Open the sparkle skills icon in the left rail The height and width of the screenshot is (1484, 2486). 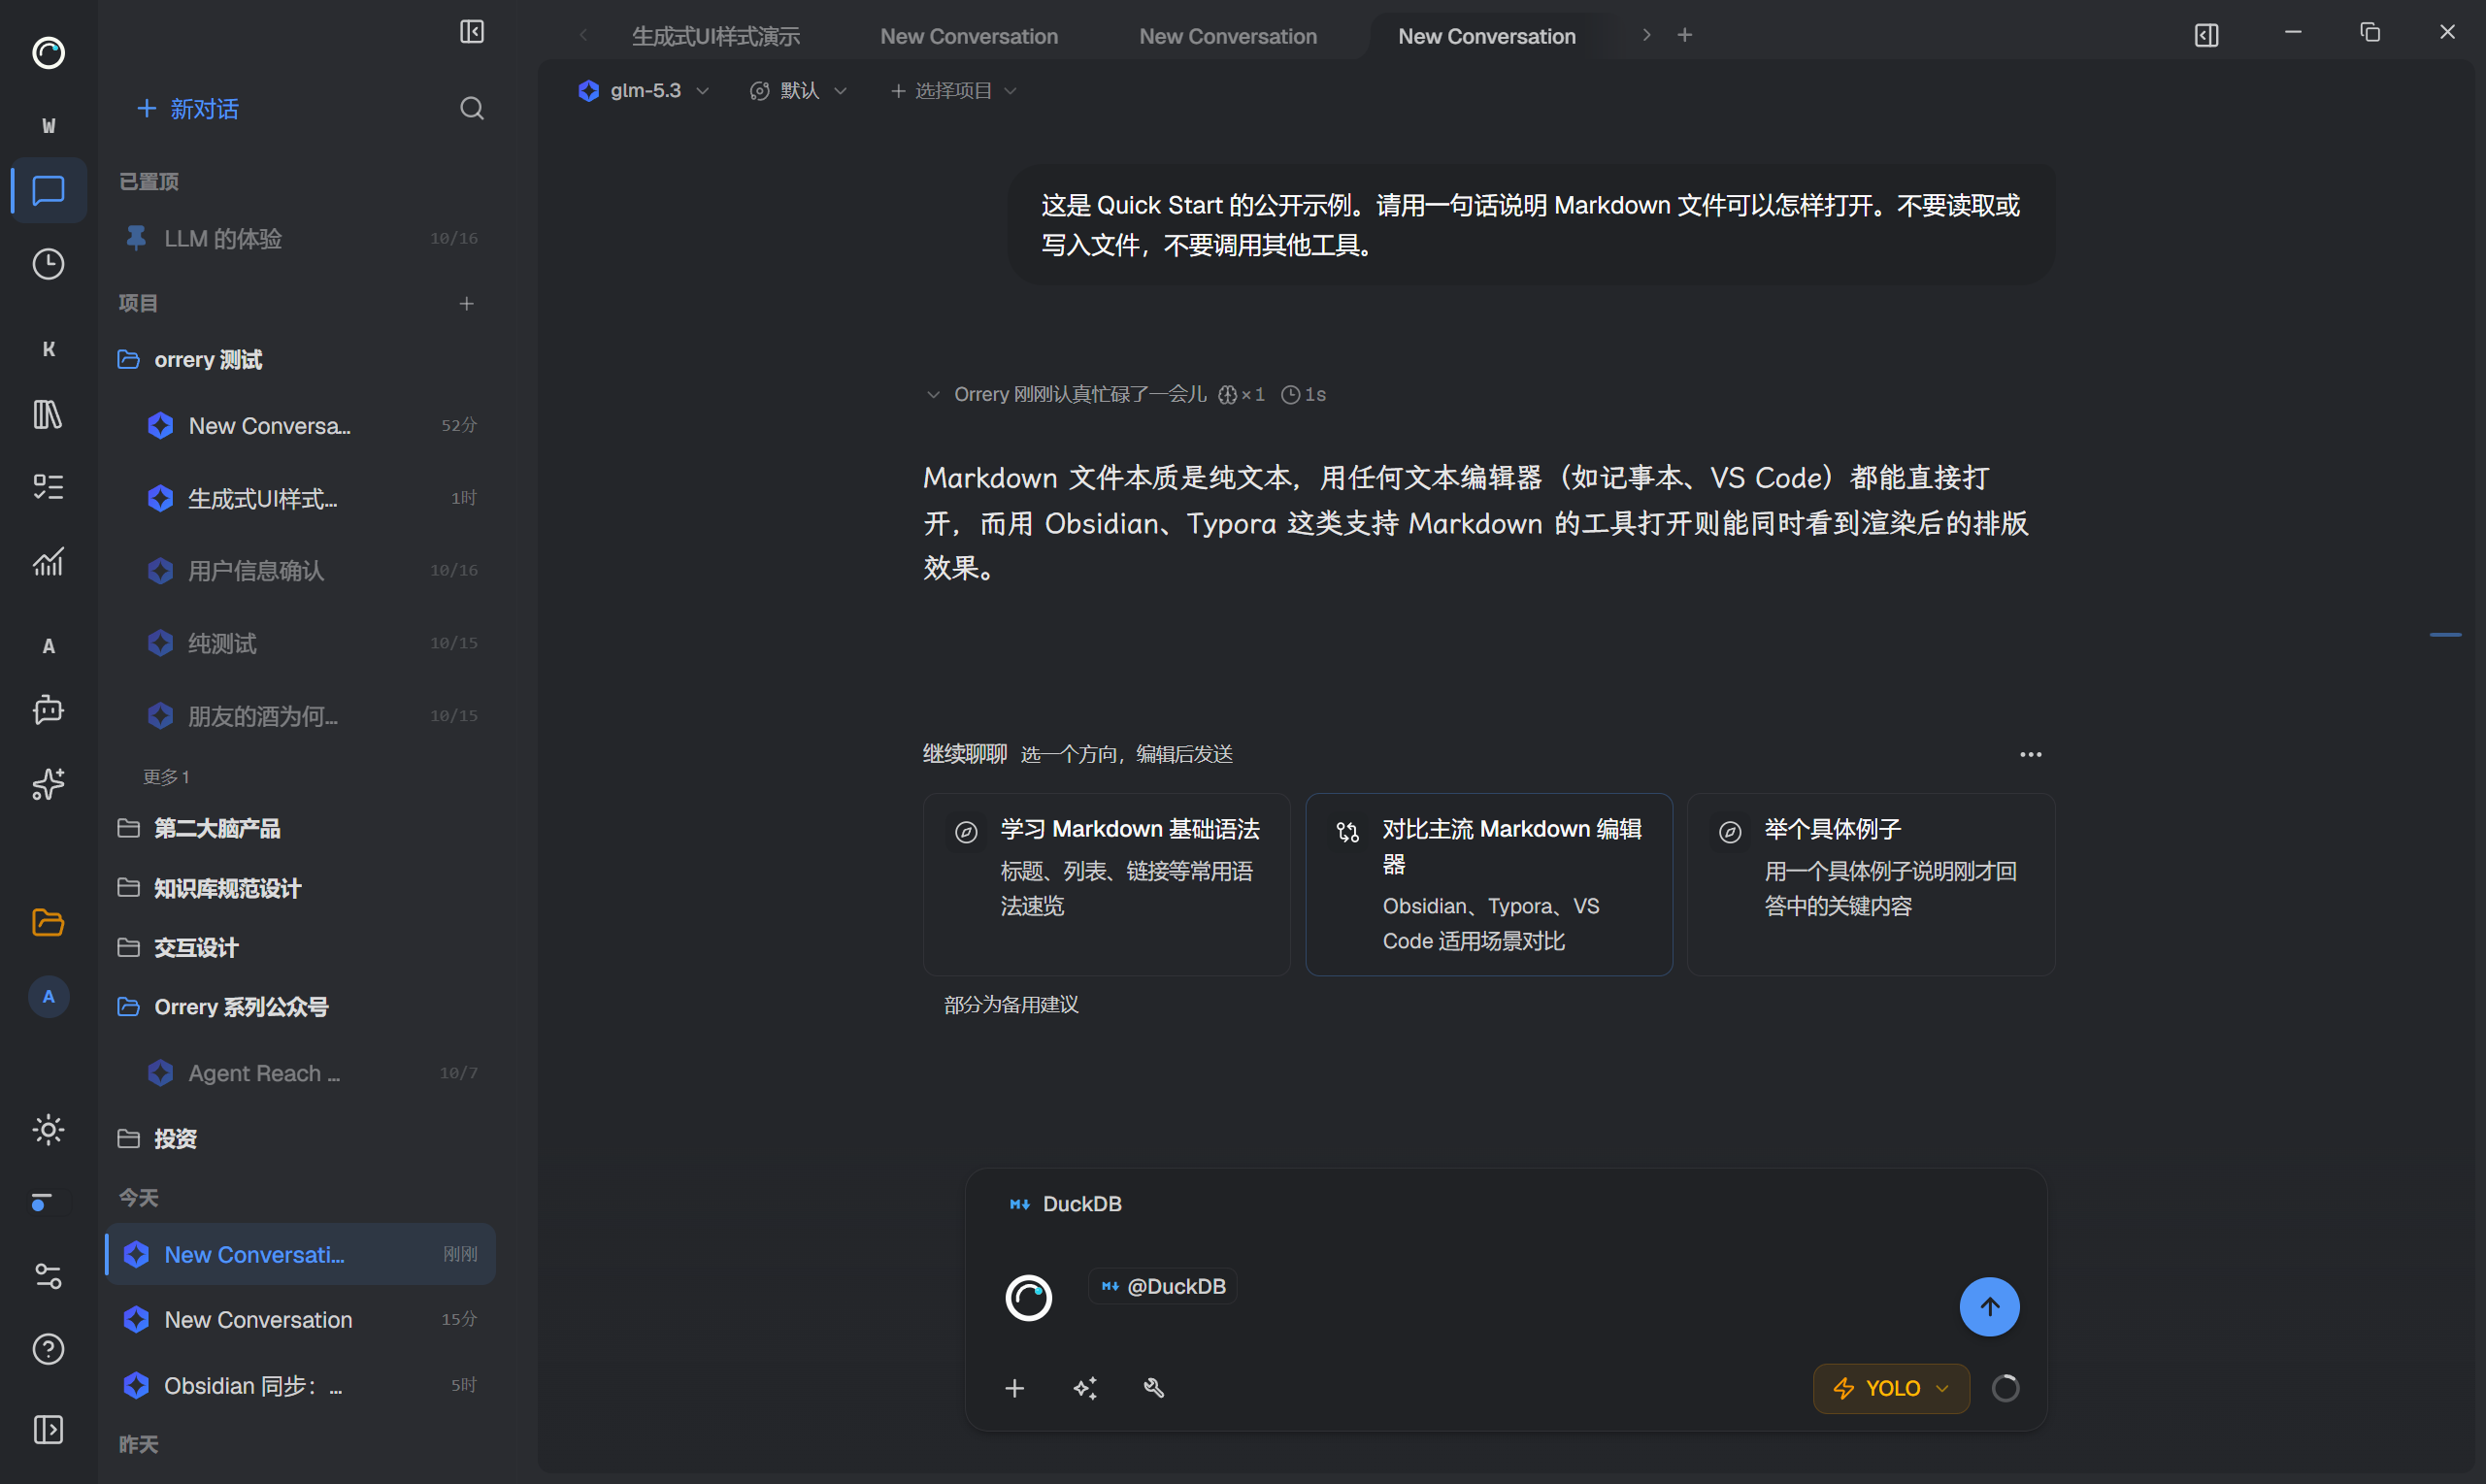tap(48, 784)
